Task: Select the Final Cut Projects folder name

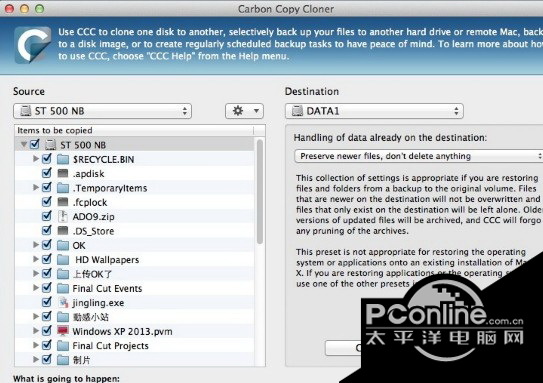Action: click(110, 346)
